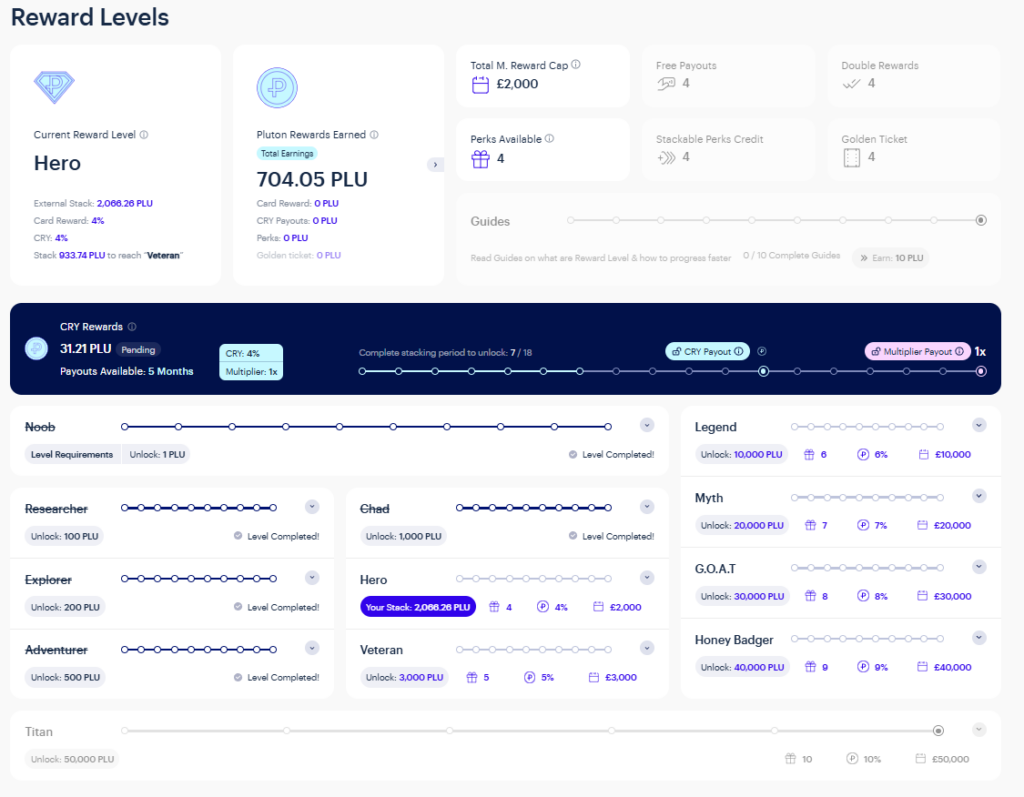
Task: Click the Golden Ticket icon
Action: [x=852, y=157]
